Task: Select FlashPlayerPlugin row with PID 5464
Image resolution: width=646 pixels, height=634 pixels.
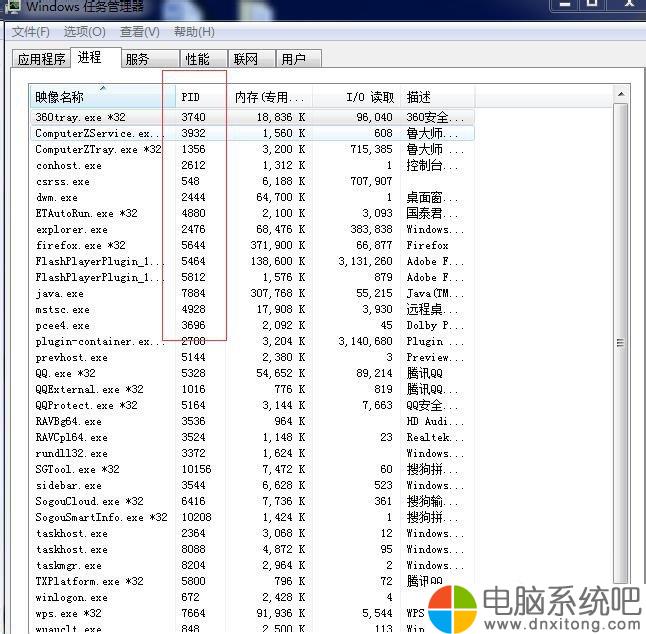Action: pos(252,262)
